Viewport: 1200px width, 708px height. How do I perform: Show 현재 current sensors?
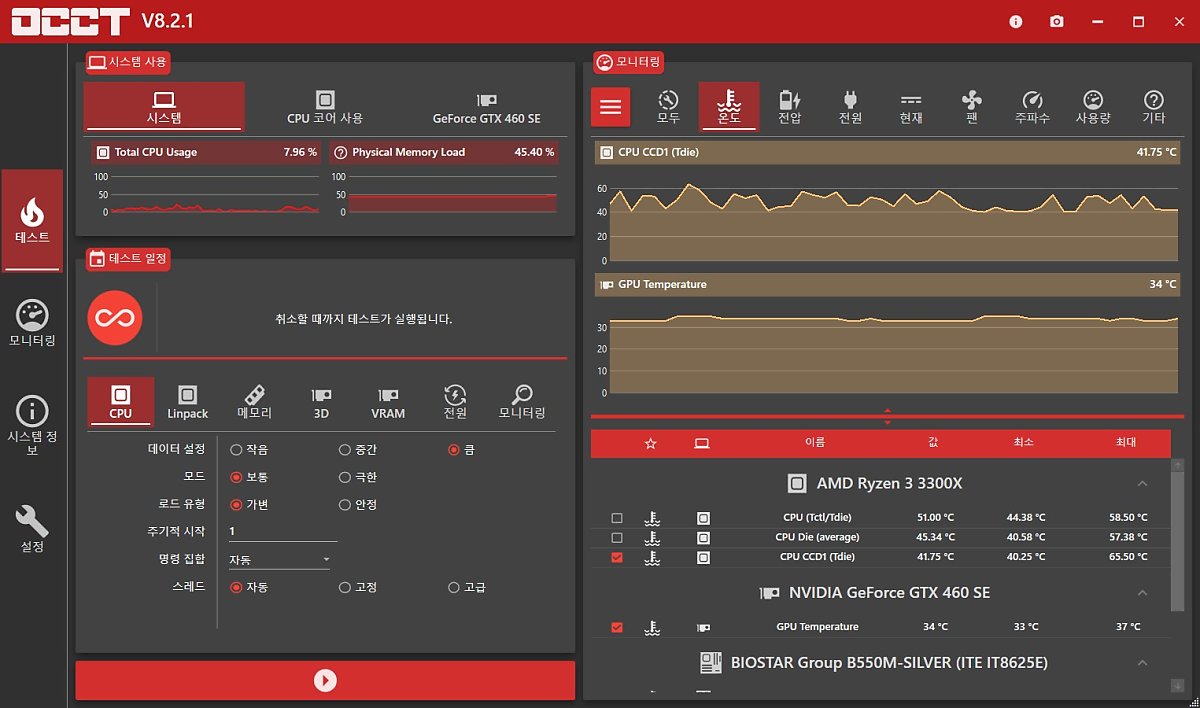pyautogui.click(x=911, y=107)
